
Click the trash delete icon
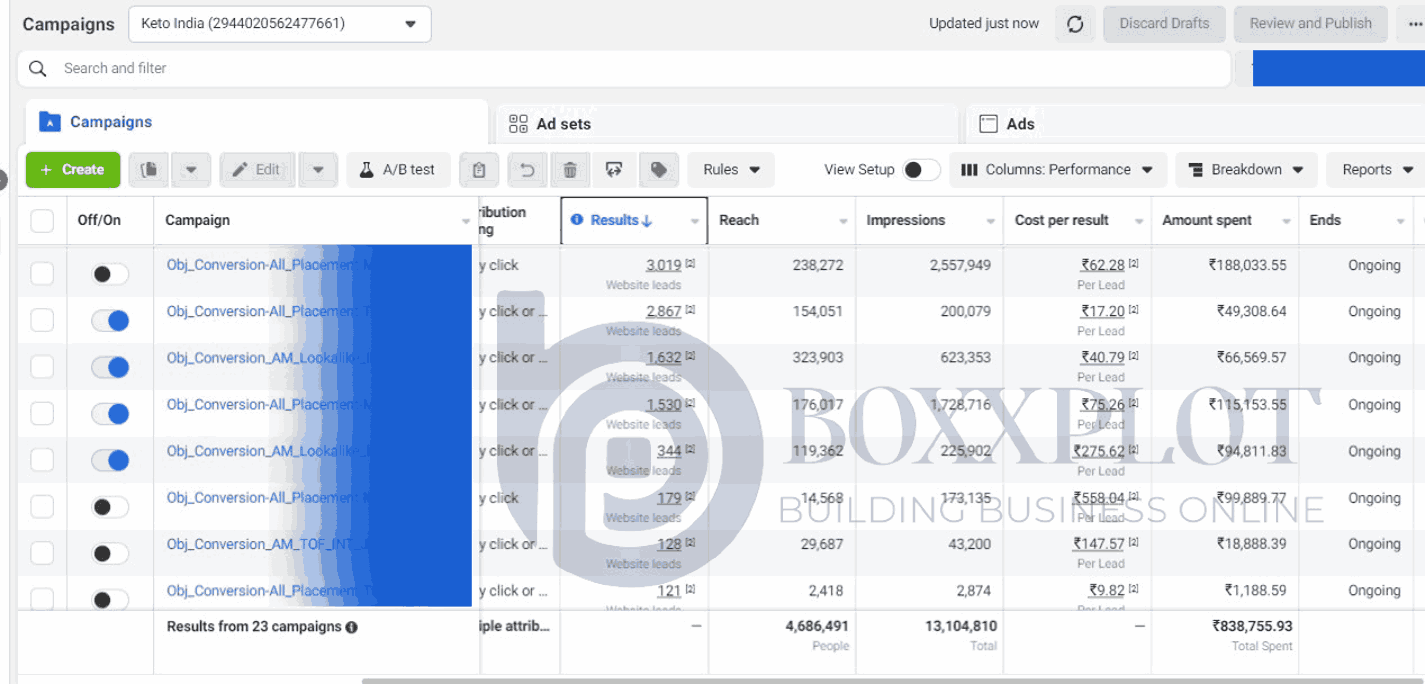pos(570,170)
